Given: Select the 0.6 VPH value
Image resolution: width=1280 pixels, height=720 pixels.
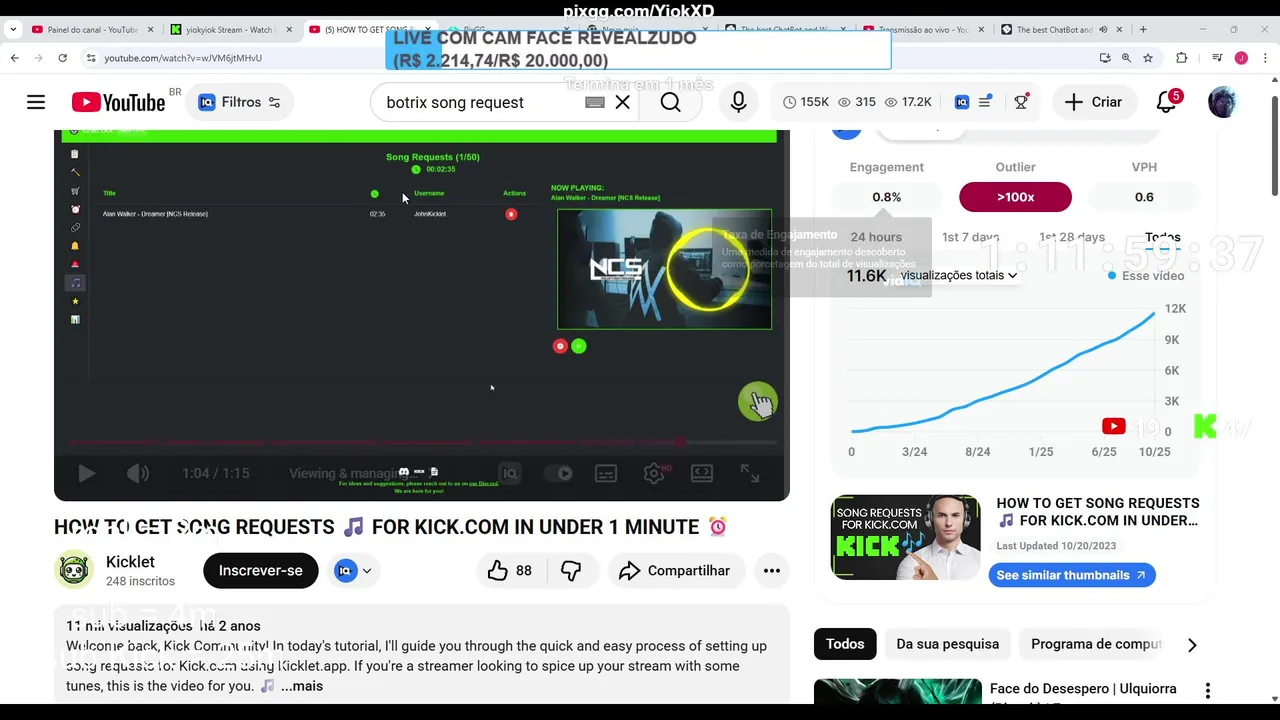Looking at the screenshot, I should pos(1144,197).
